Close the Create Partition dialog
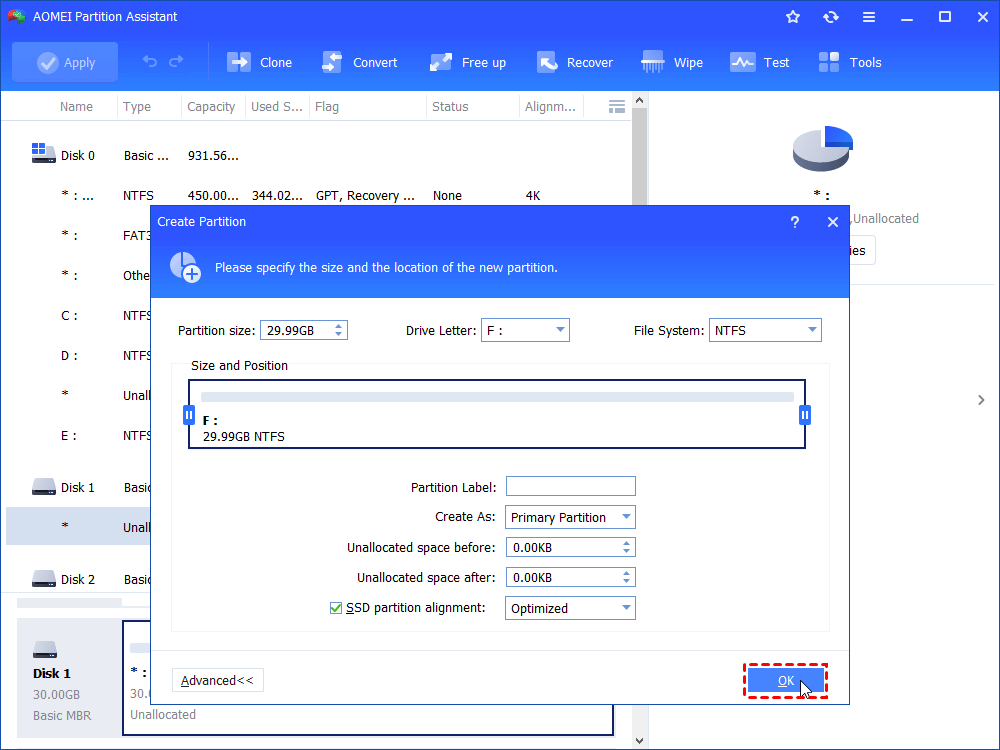The height and width of the screenshot is (750, 1000). [x=833, y=222]
